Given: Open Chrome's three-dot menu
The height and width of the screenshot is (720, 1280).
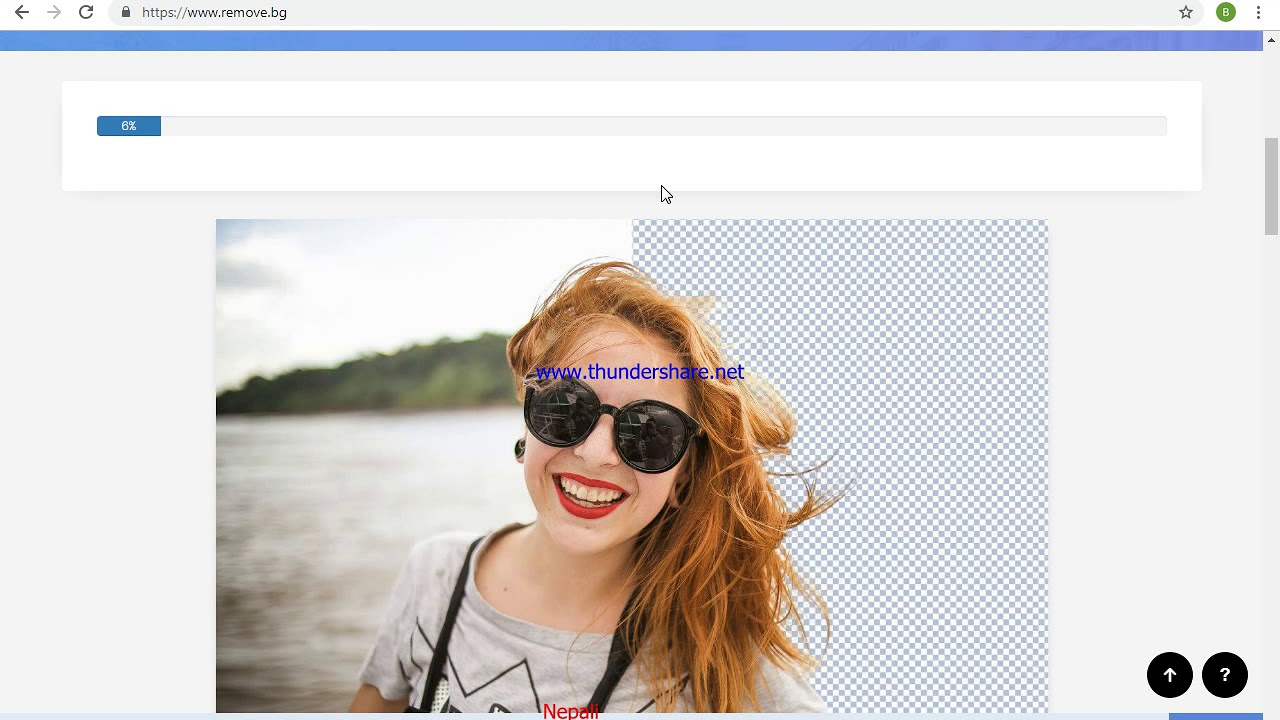Looking at the screenshot, I should (1258, 12).
